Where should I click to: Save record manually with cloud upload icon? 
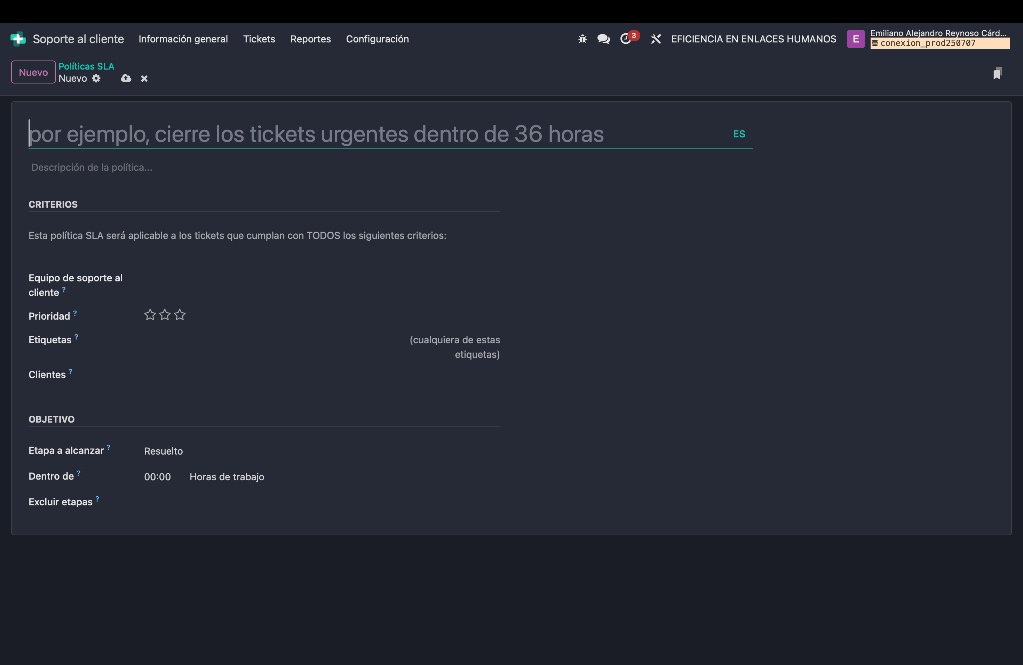[126, 79]
